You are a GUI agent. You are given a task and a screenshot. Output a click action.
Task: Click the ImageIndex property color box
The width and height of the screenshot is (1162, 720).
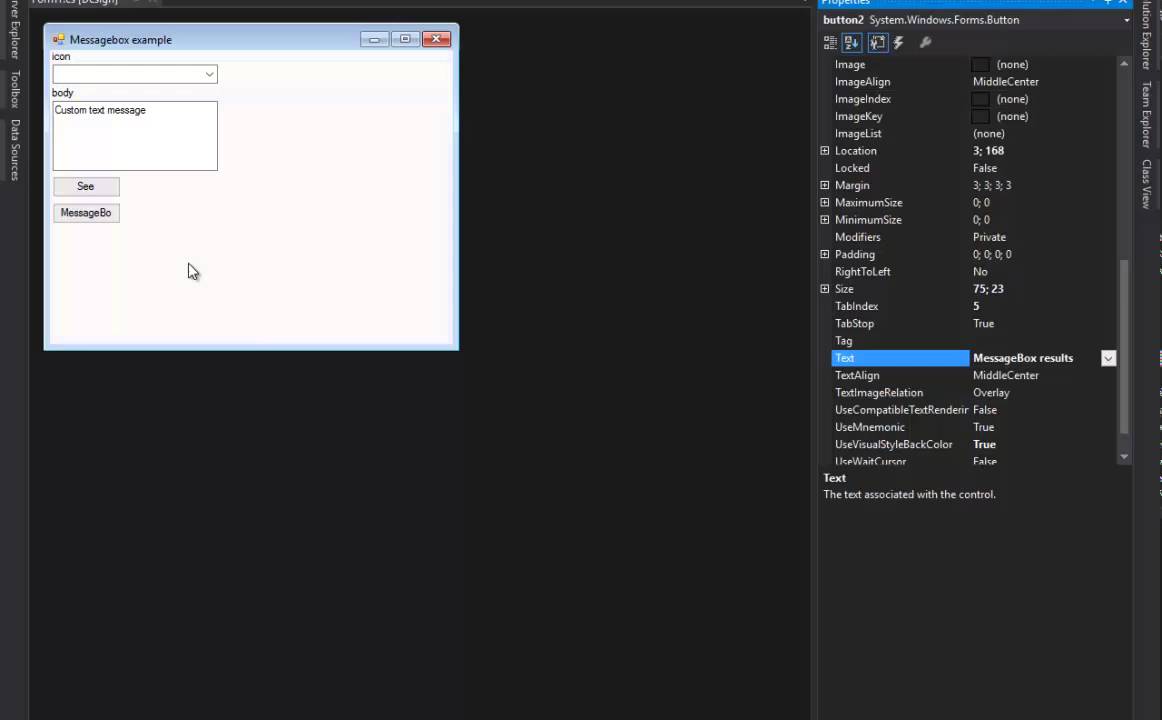click(x=980, y=99)
